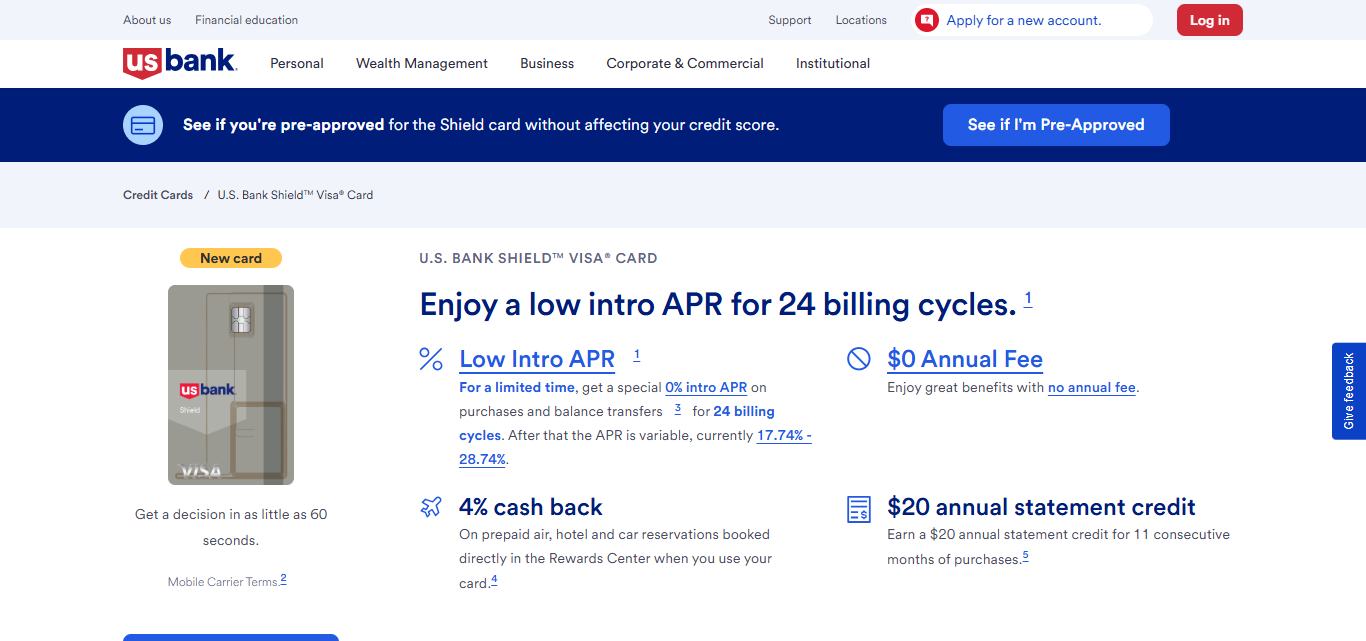
Task: Click the New card yellow badge
Action: [231, 258]
